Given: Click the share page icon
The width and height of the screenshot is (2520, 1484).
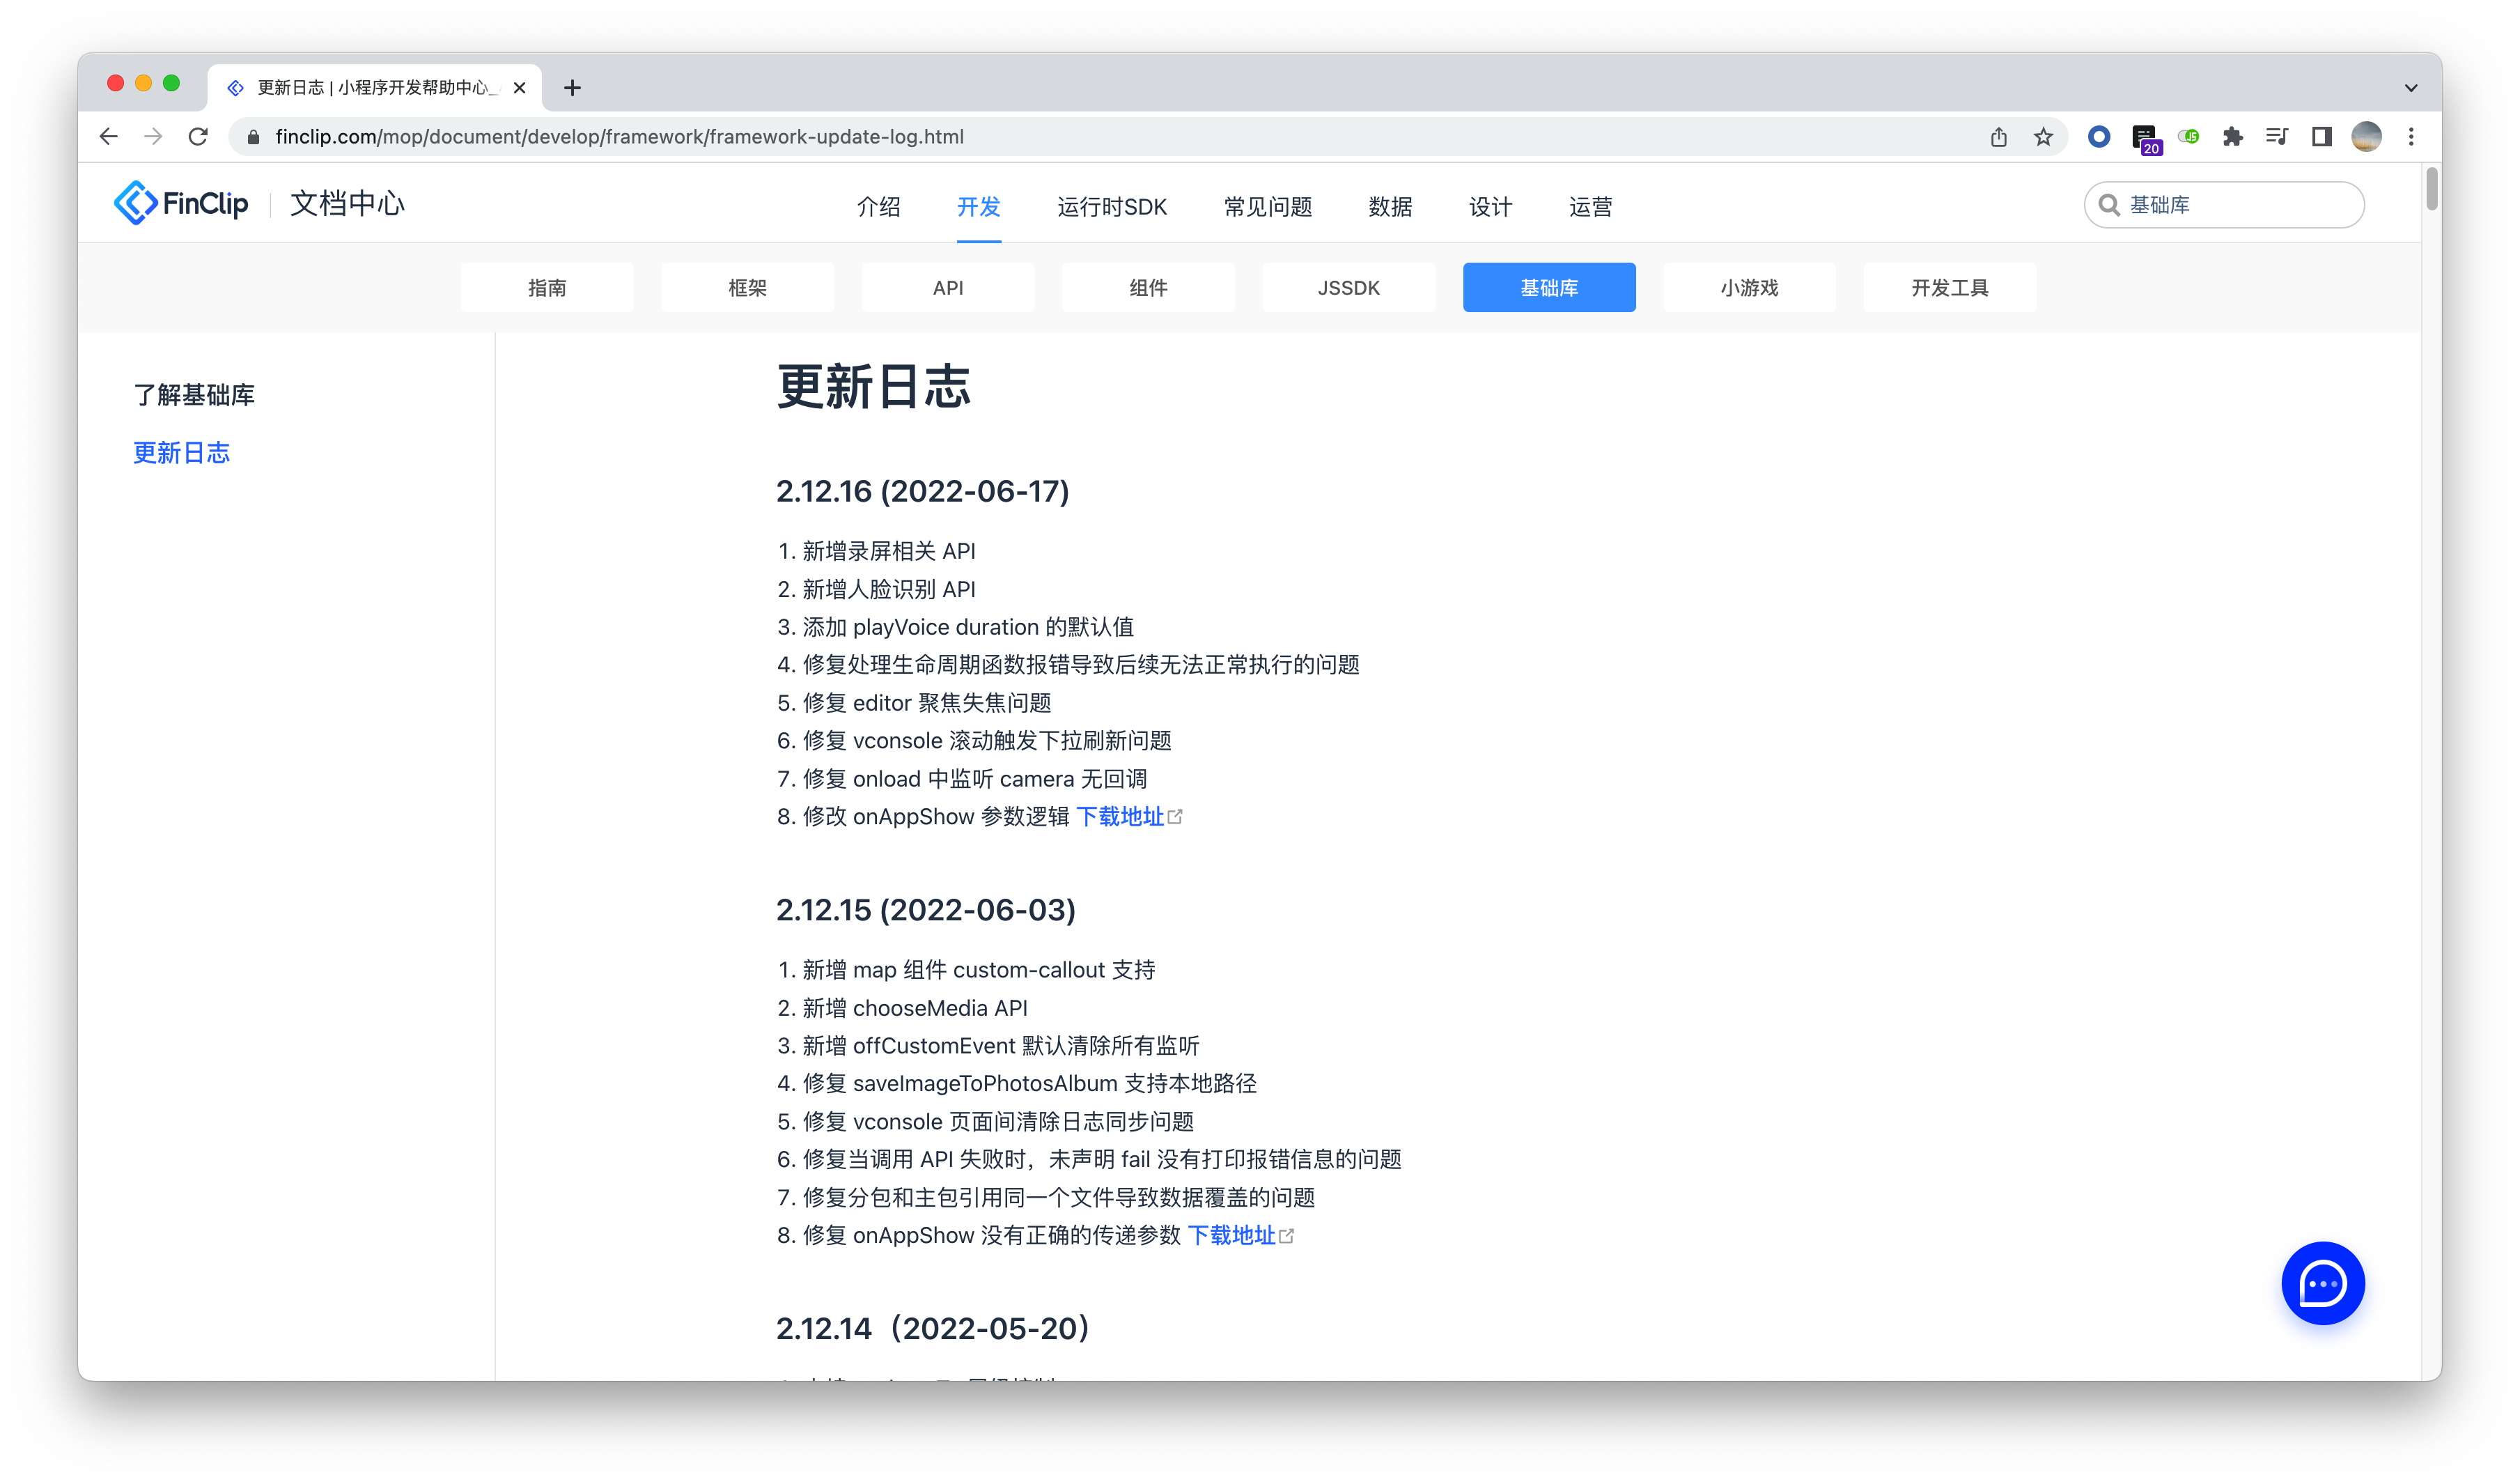Looking at the screenshot, I should point(1998,137).
